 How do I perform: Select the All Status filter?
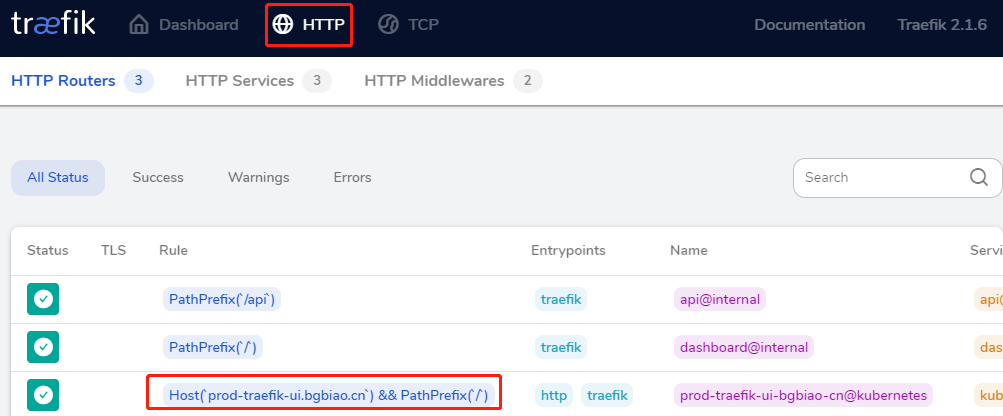[x=58, y=177]
